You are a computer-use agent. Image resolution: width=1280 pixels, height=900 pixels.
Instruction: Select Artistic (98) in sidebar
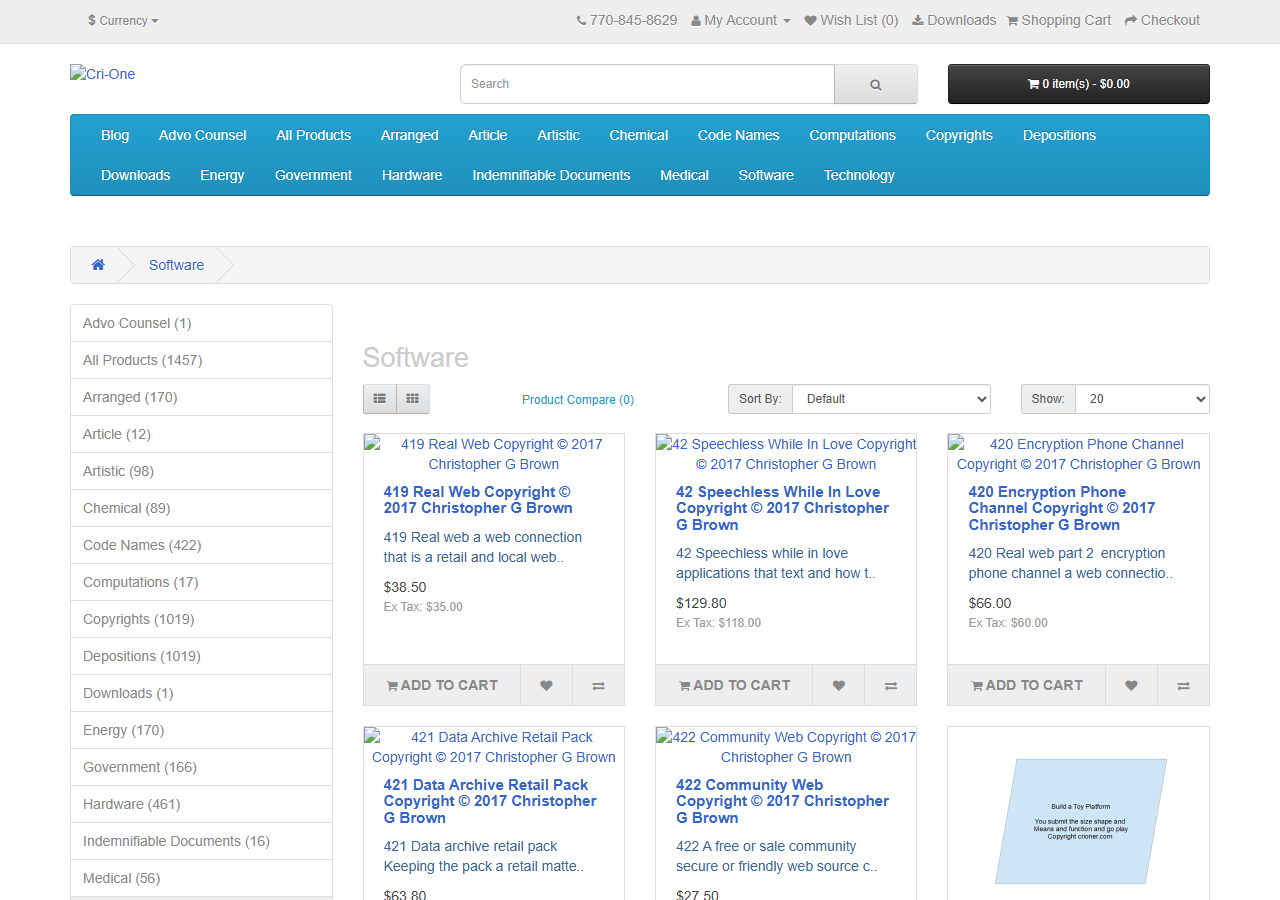201,471
